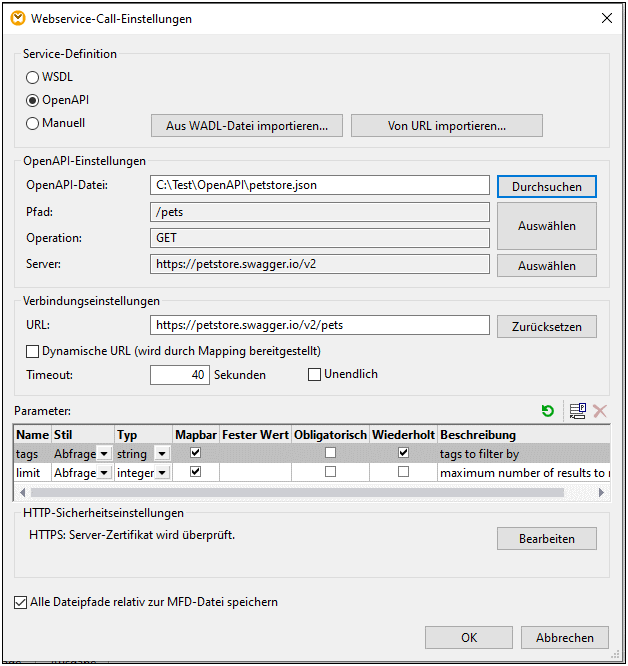Click the Beschreibung column header
The width and height of the screenshot is (628, 666).
click(x=524, y=435)
